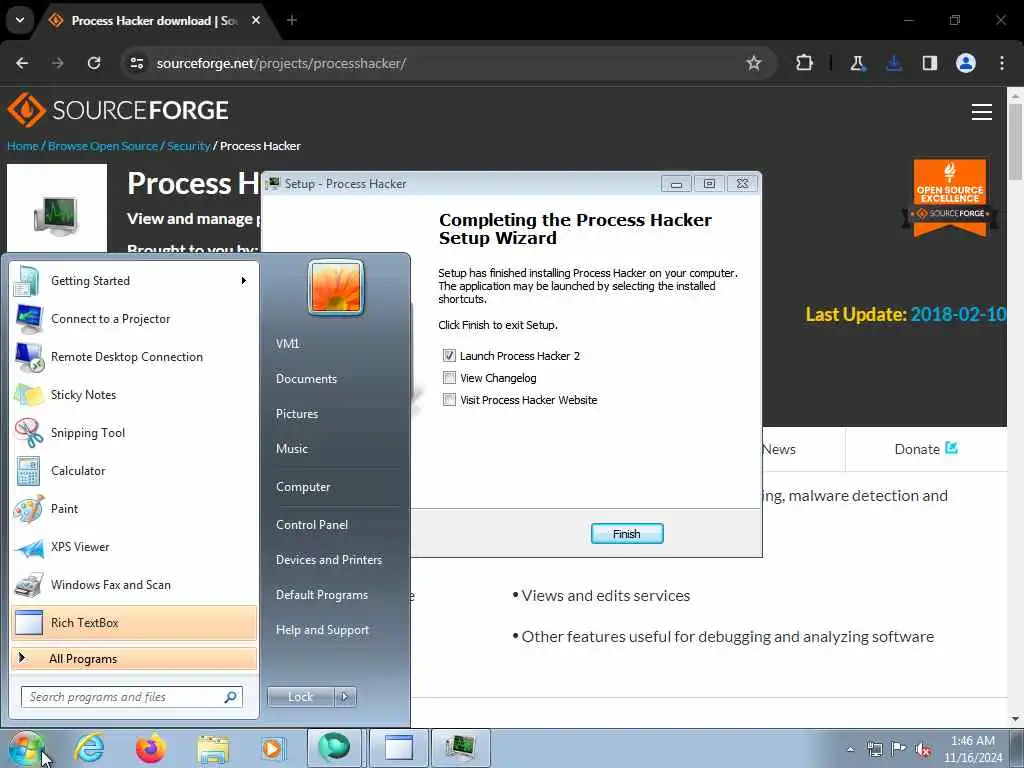This screenshot has width=1024, height=768.
Task: Show hidden system tray icons
Action: pos(850,749)
